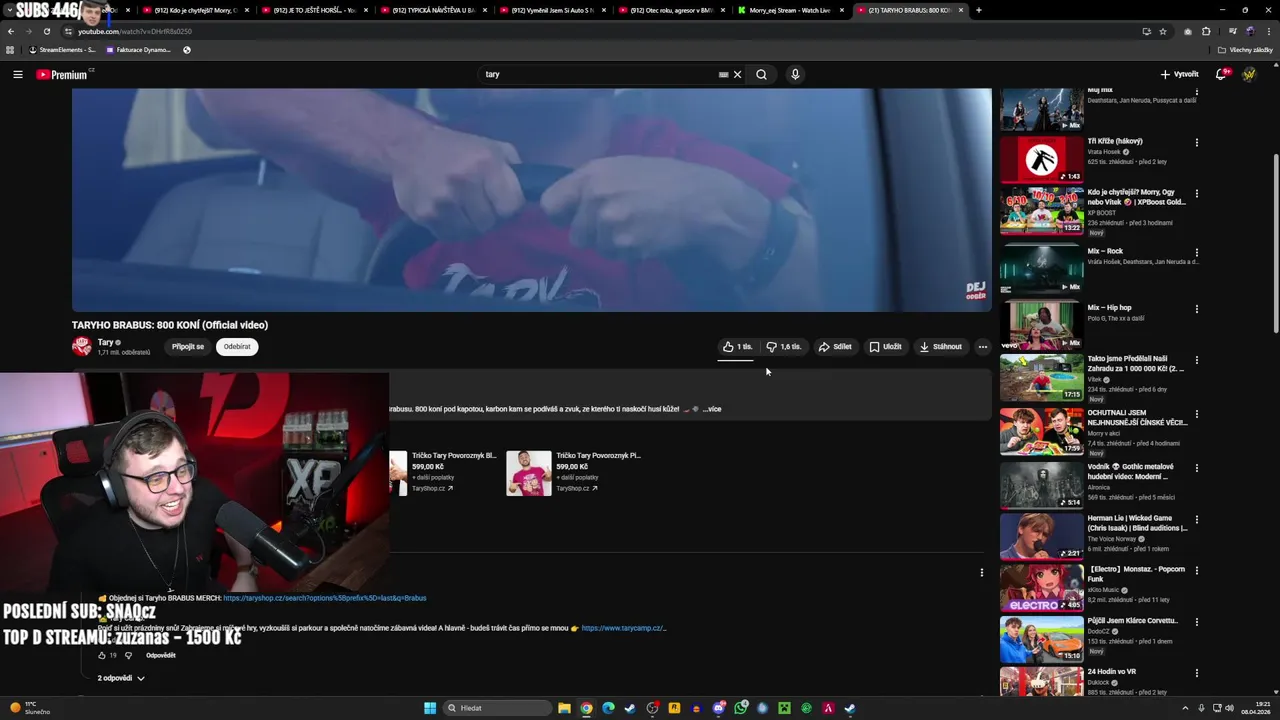
Task: Open account avatar menu on YouTube
Action: [1249, 74]
